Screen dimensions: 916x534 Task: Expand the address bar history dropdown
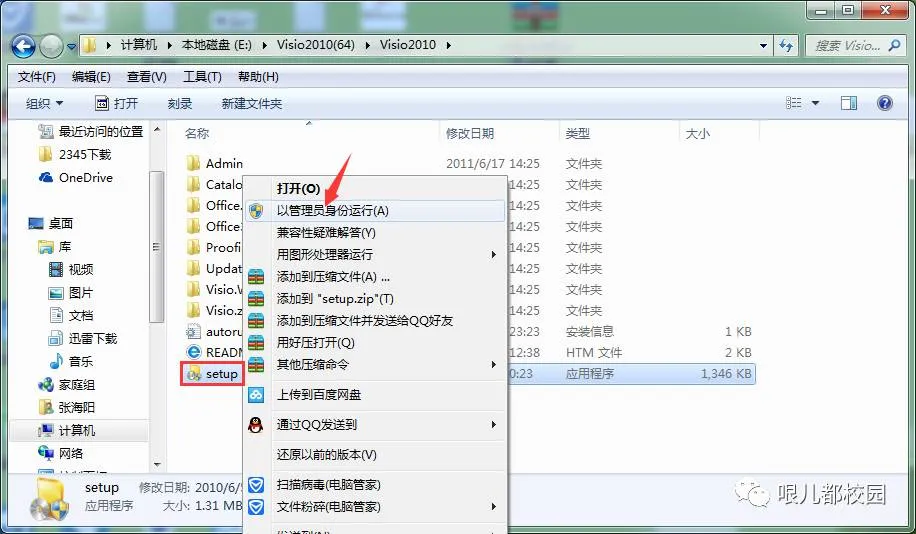(763, 46)
